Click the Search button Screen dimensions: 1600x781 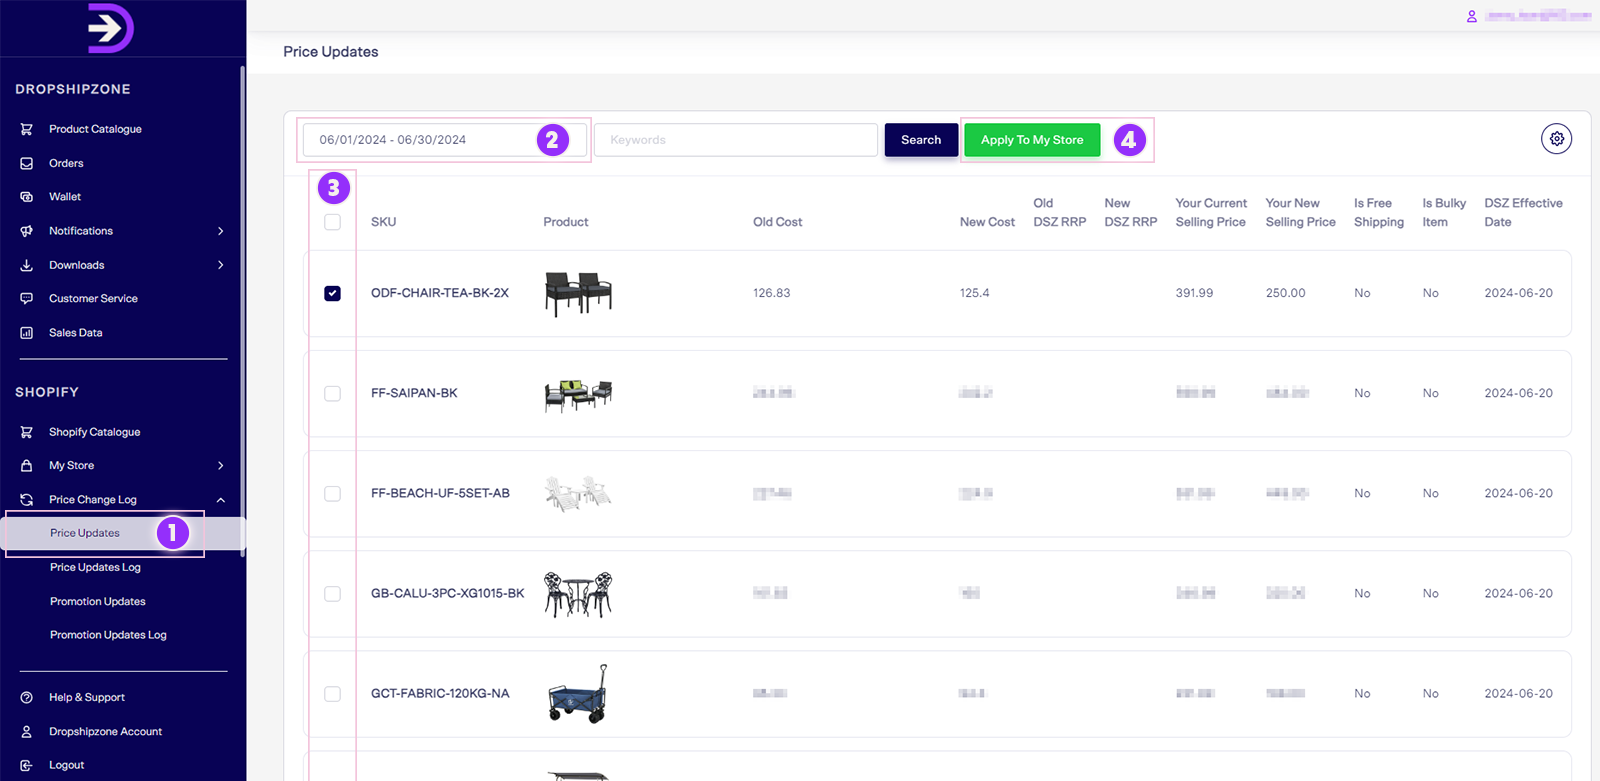point(921,140)
